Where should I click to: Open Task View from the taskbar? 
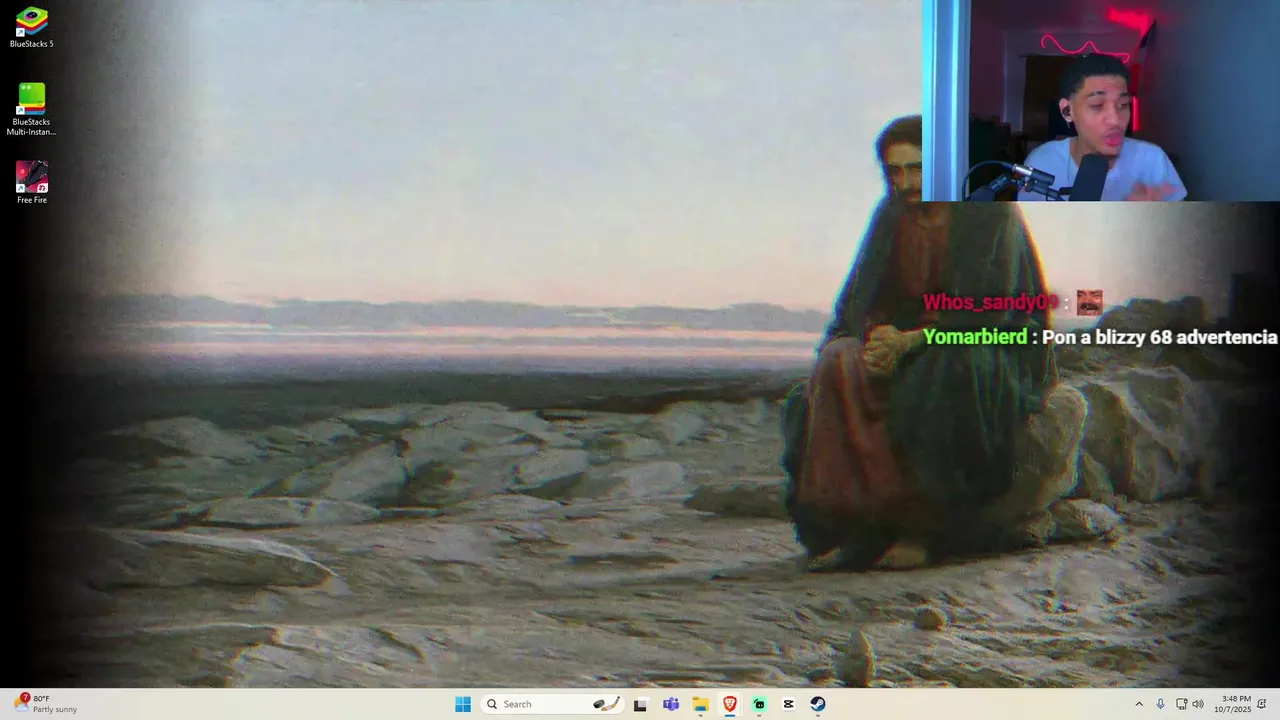[640, 704]
